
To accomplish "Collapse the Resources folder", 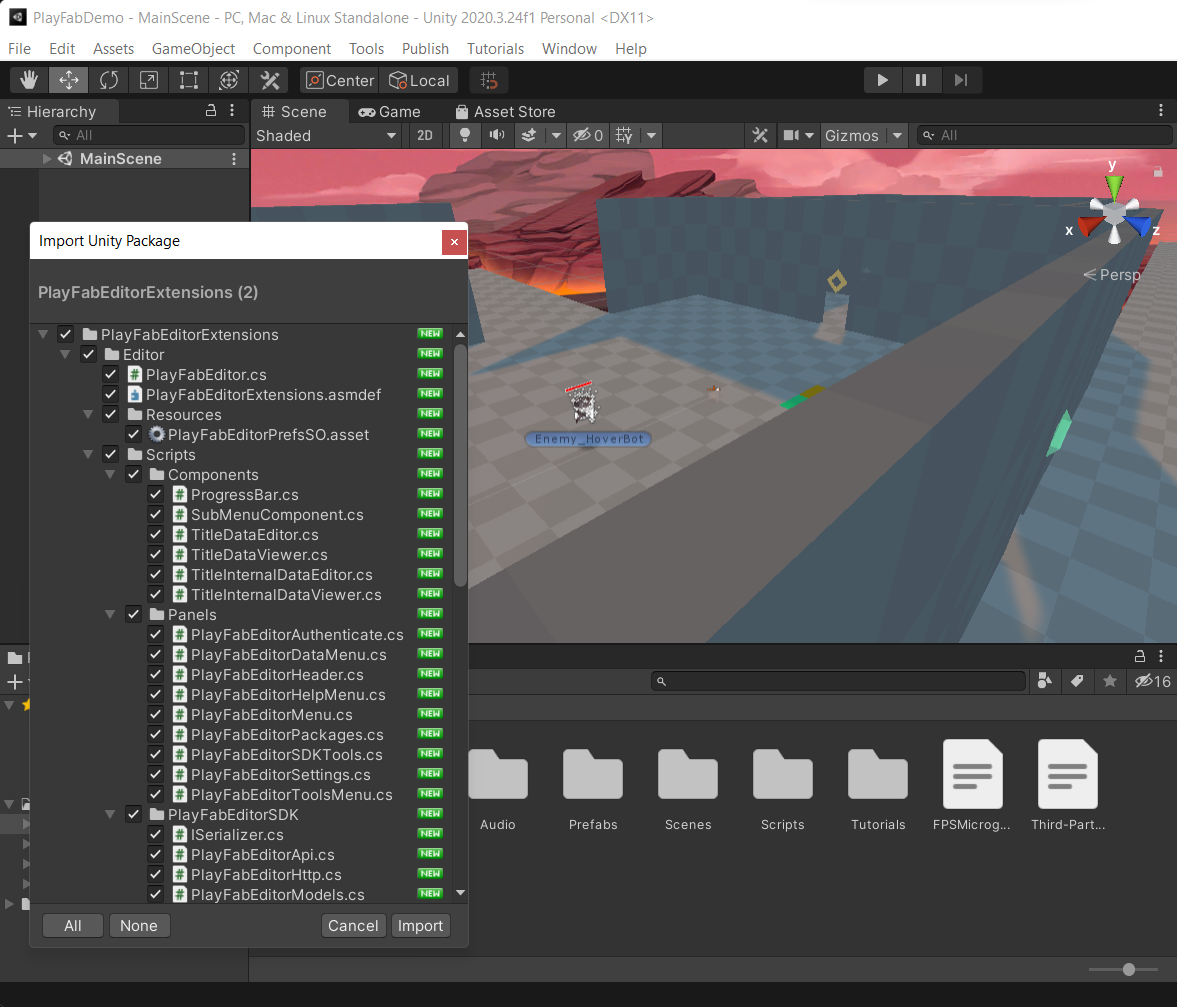I will [x=89, y=414].
